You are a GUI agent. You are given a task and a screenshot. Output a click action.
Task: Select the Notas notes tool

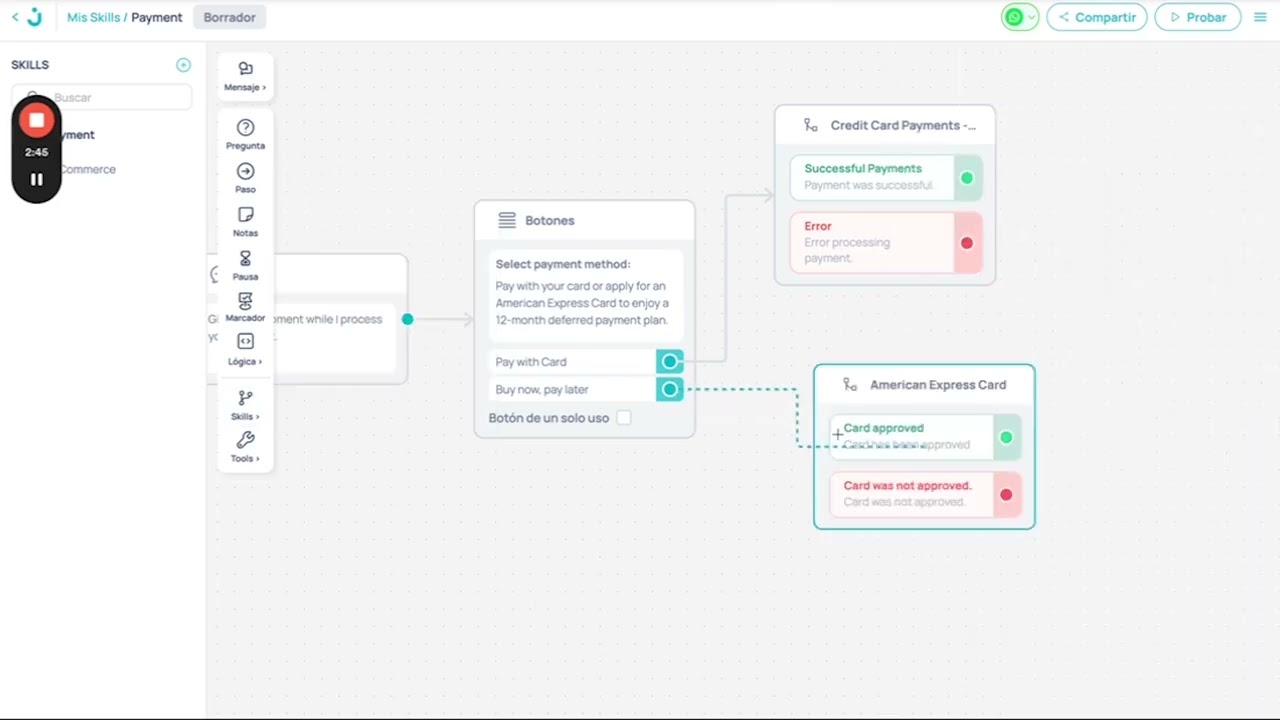coord(245,222)
